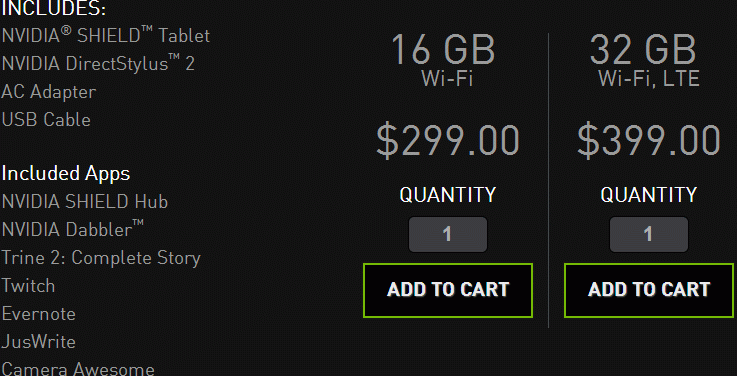Click NVIDIA DirectStylus 2 list item
The image size is (737, 376).
click(x=98, y=63)
